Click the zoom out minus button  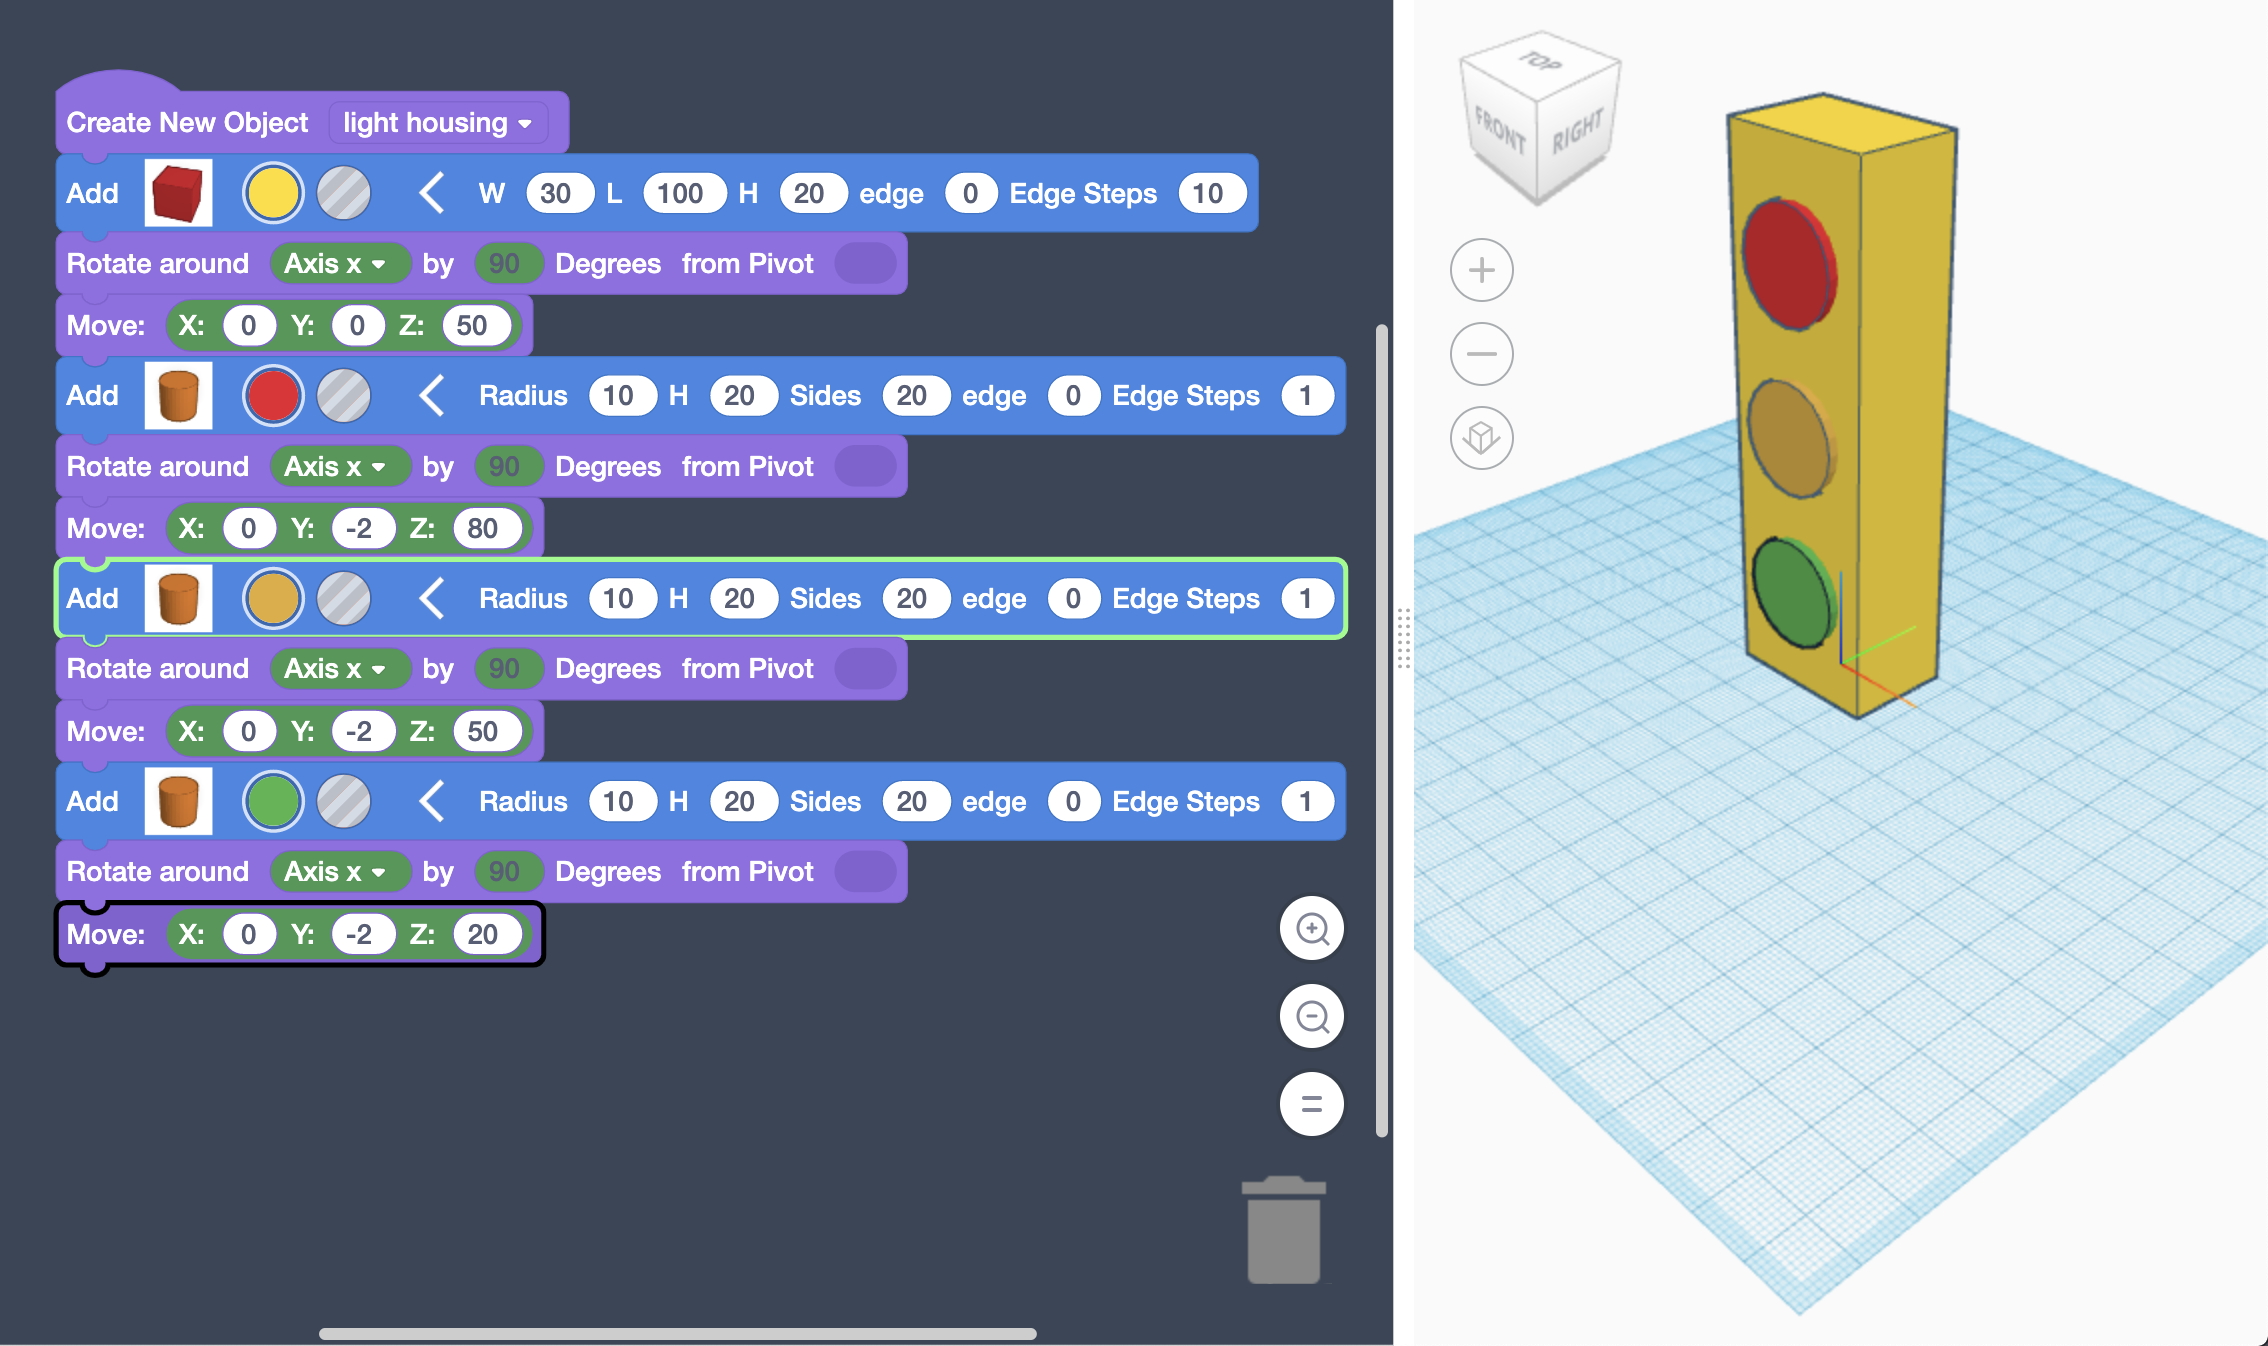[1482, 354]
